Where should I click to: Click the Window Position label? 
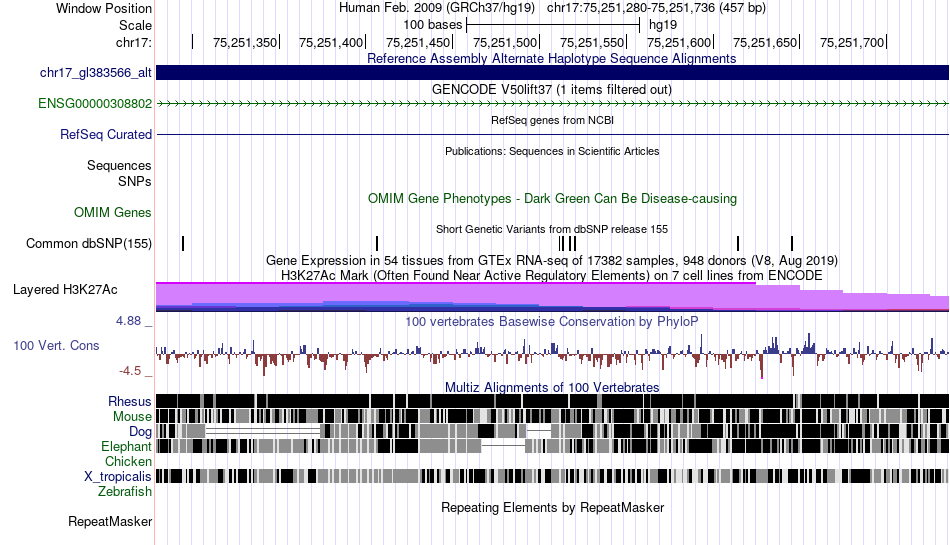pyautogui.click(x=104, y=8)
